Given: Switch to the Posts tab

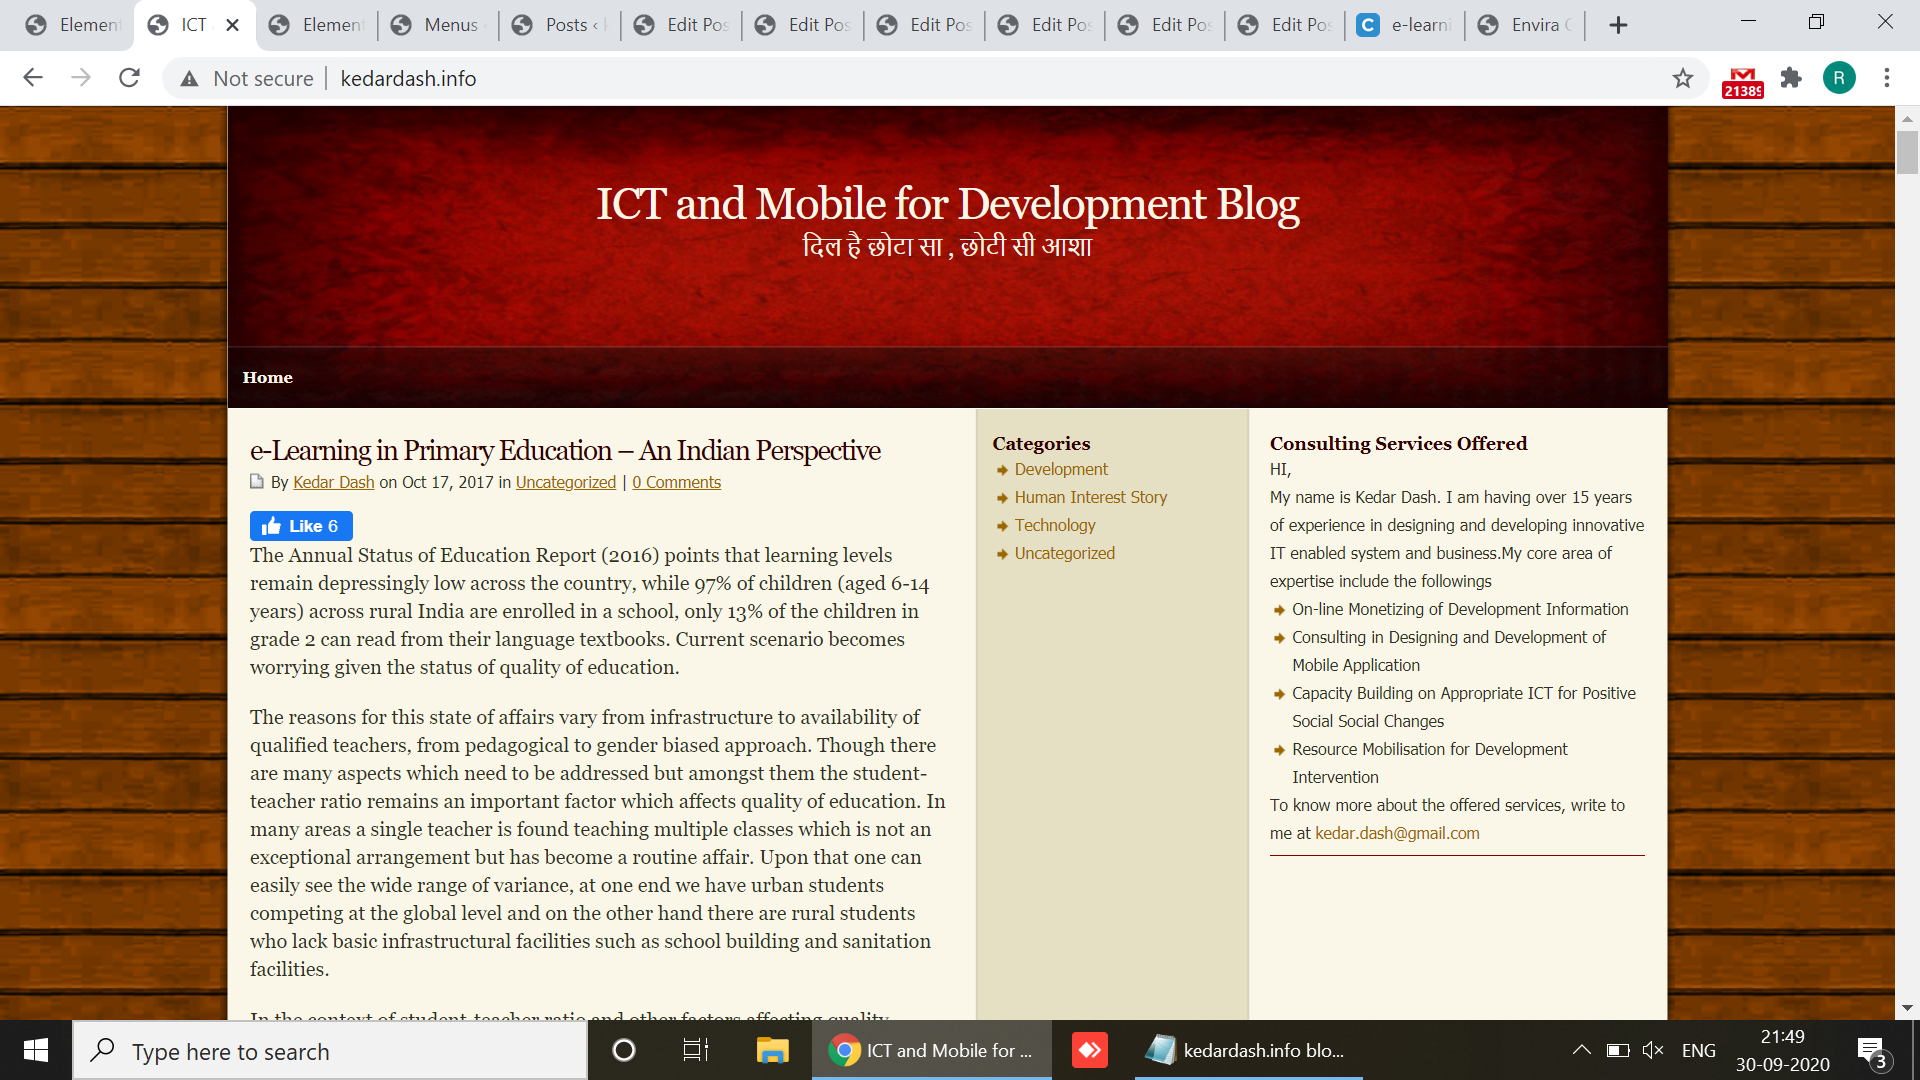Looking at the screenshot, I should click(x=559, y=25).
